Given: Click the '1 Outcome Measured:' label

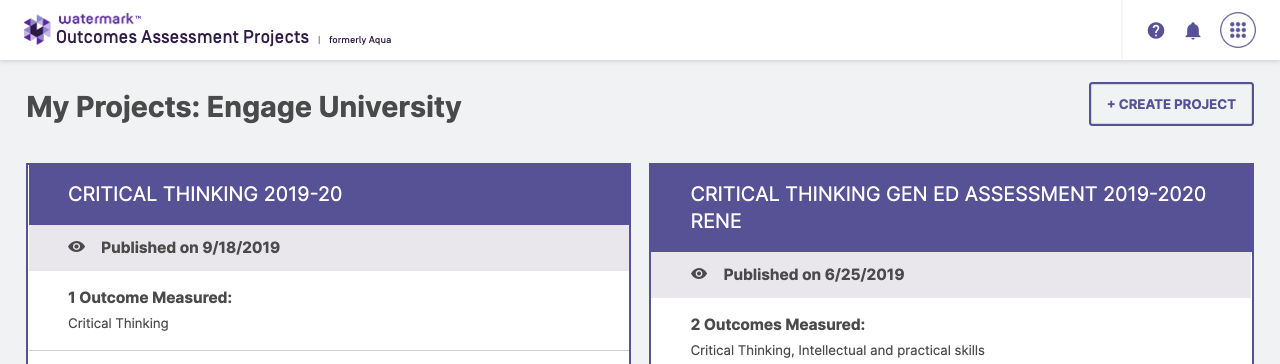Looking at the screenshot, I should point(150,297).
